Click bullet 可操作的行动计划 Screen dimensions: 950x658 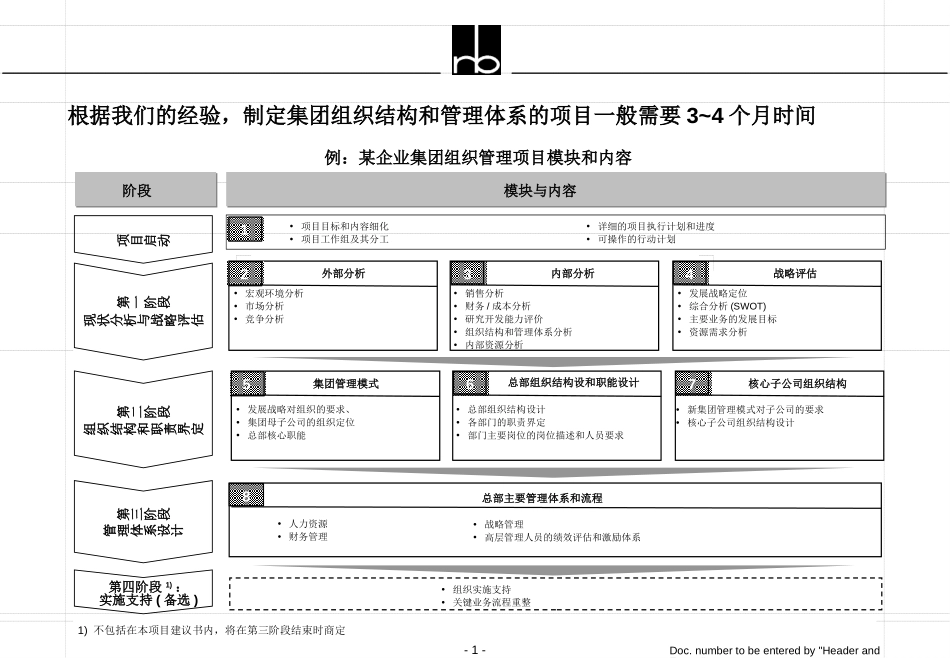click(x=636, y=239)
